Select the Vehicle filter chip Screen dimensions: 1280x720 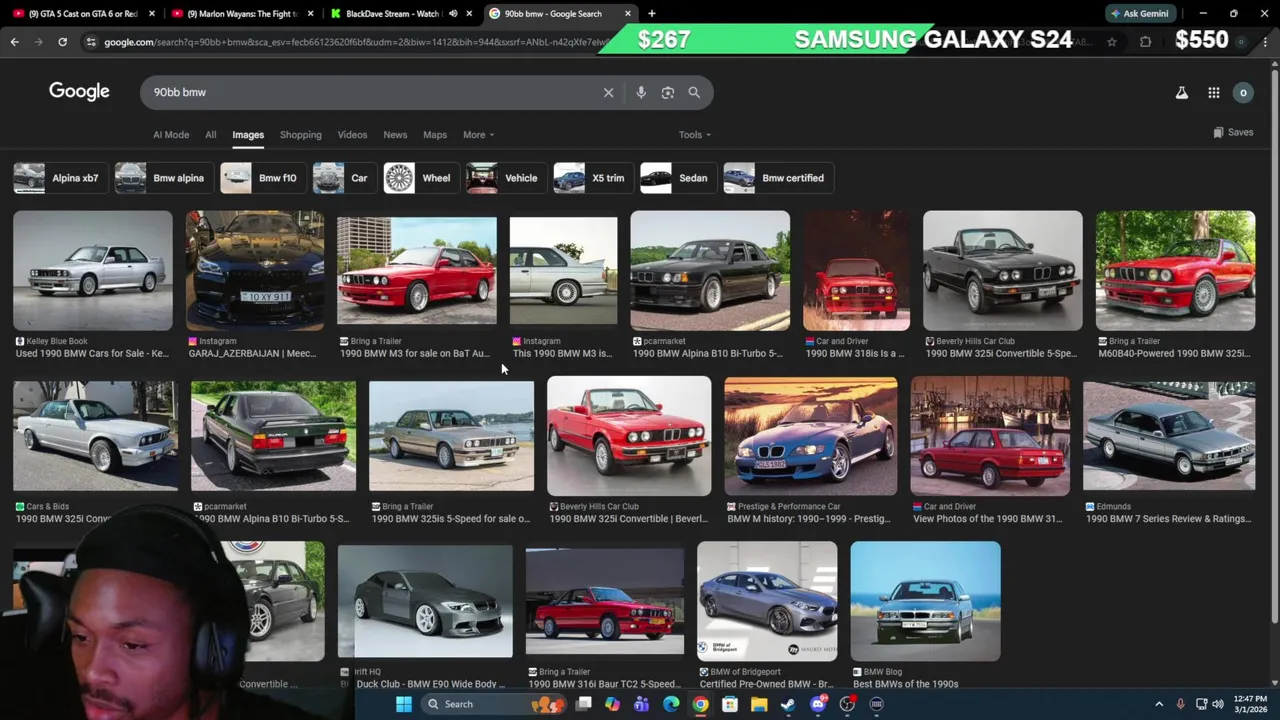pos(506,178)
